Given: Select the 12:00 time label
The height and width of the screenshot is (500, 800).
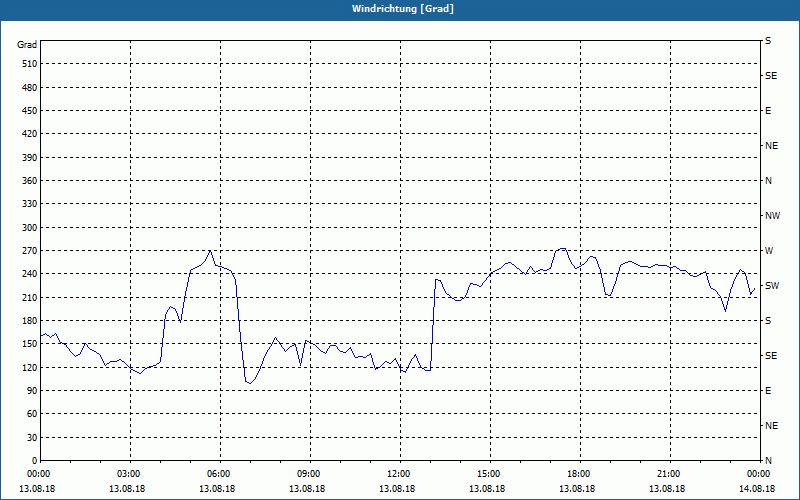Looking at the screenshot, I should 400,474.
